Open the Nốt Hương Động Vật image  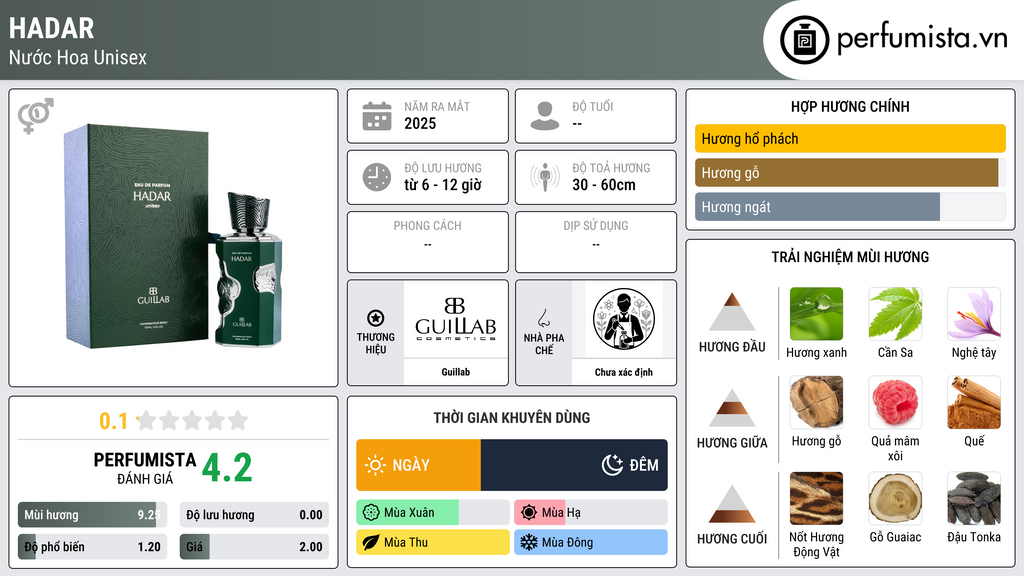pos(816,499)
